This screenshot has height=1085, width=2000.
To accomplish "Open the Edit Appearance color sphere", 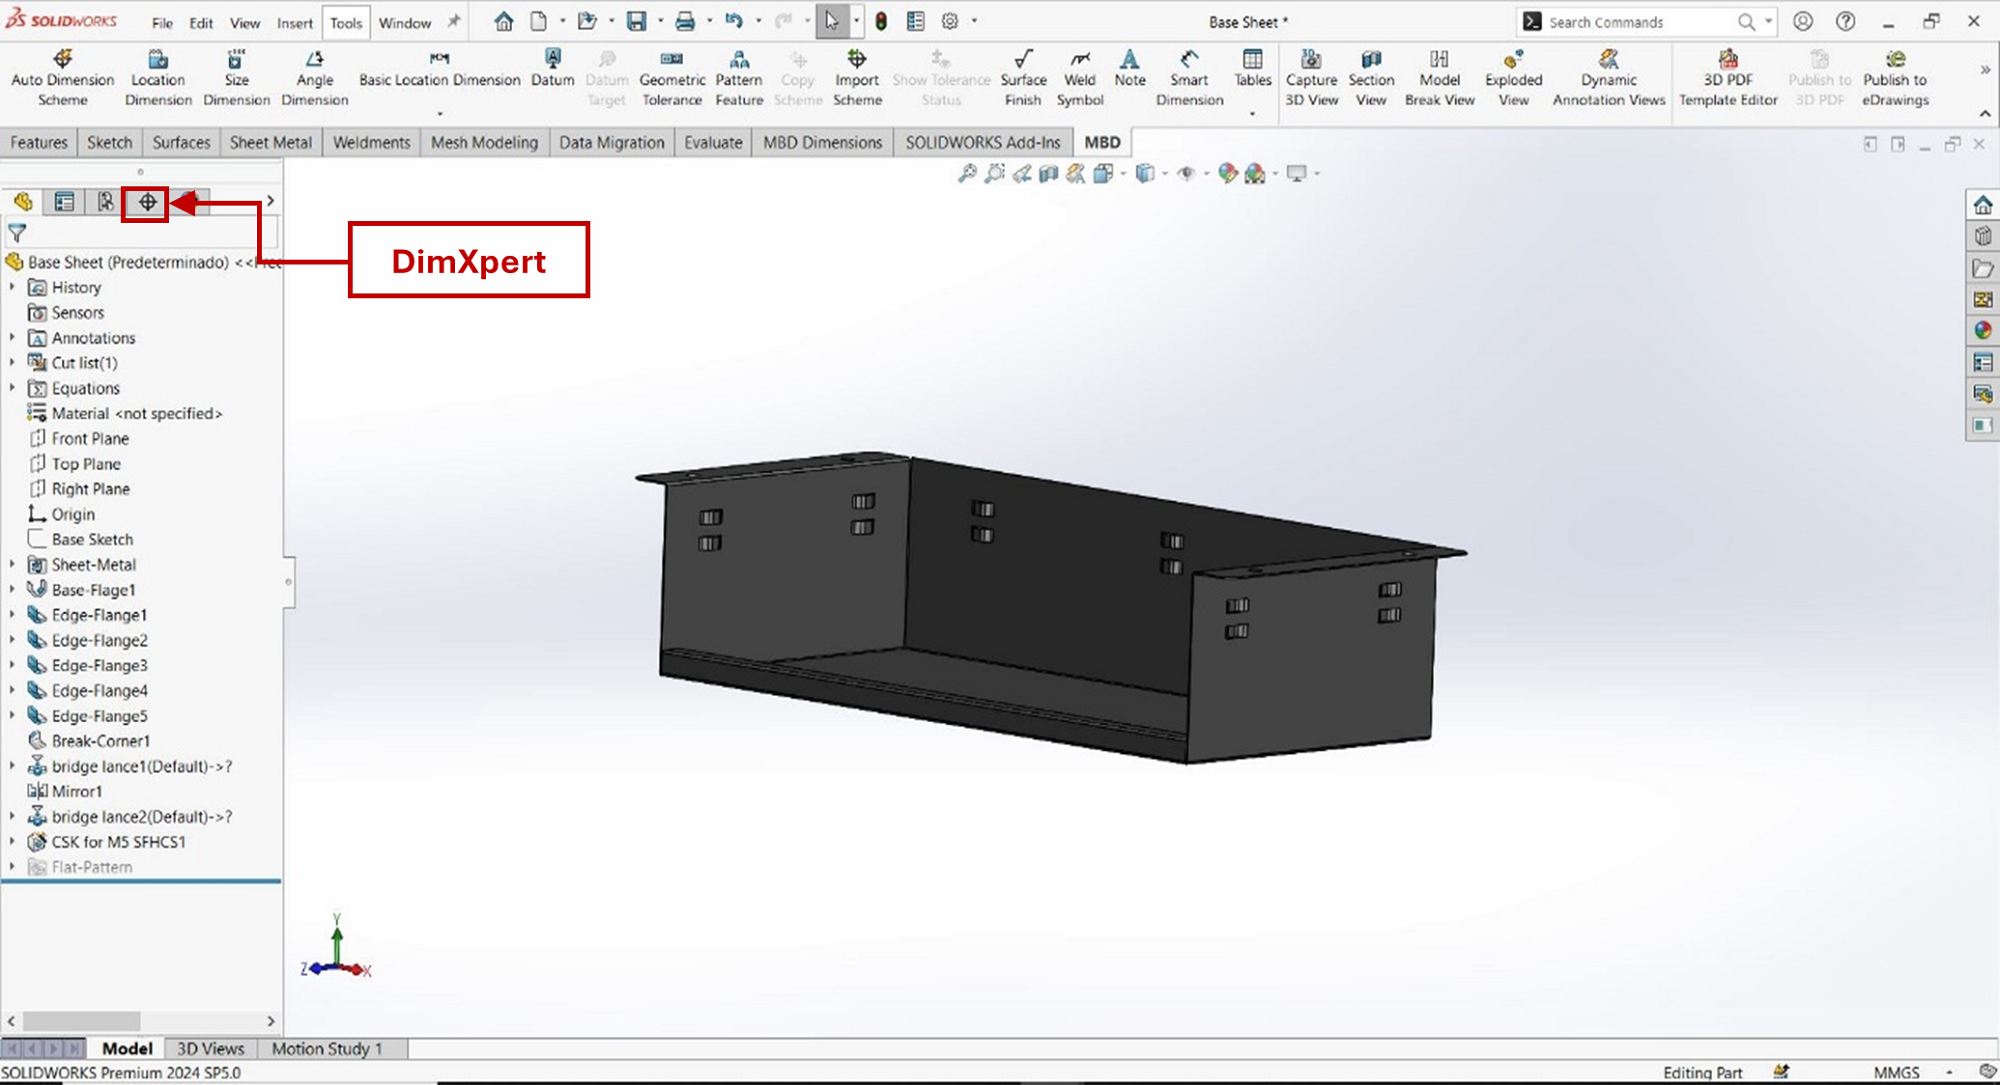I will 1227,174.
